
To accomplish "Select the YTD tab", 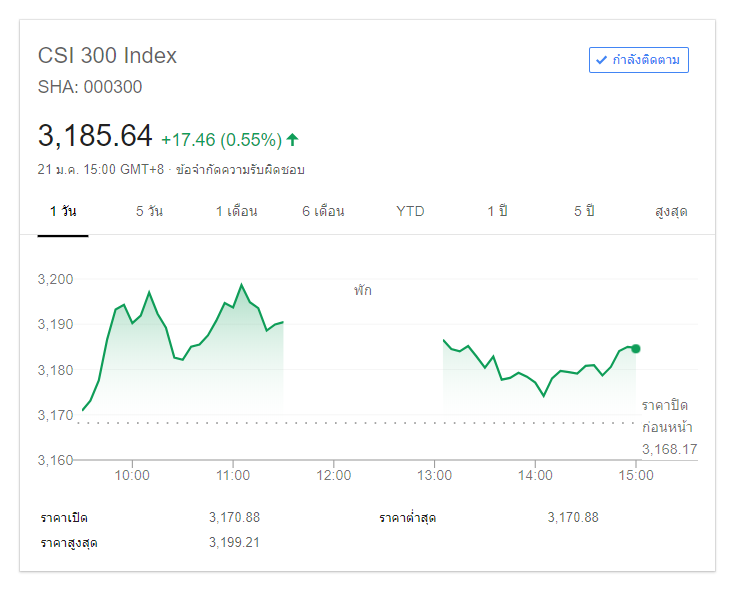I will point(410,211).
